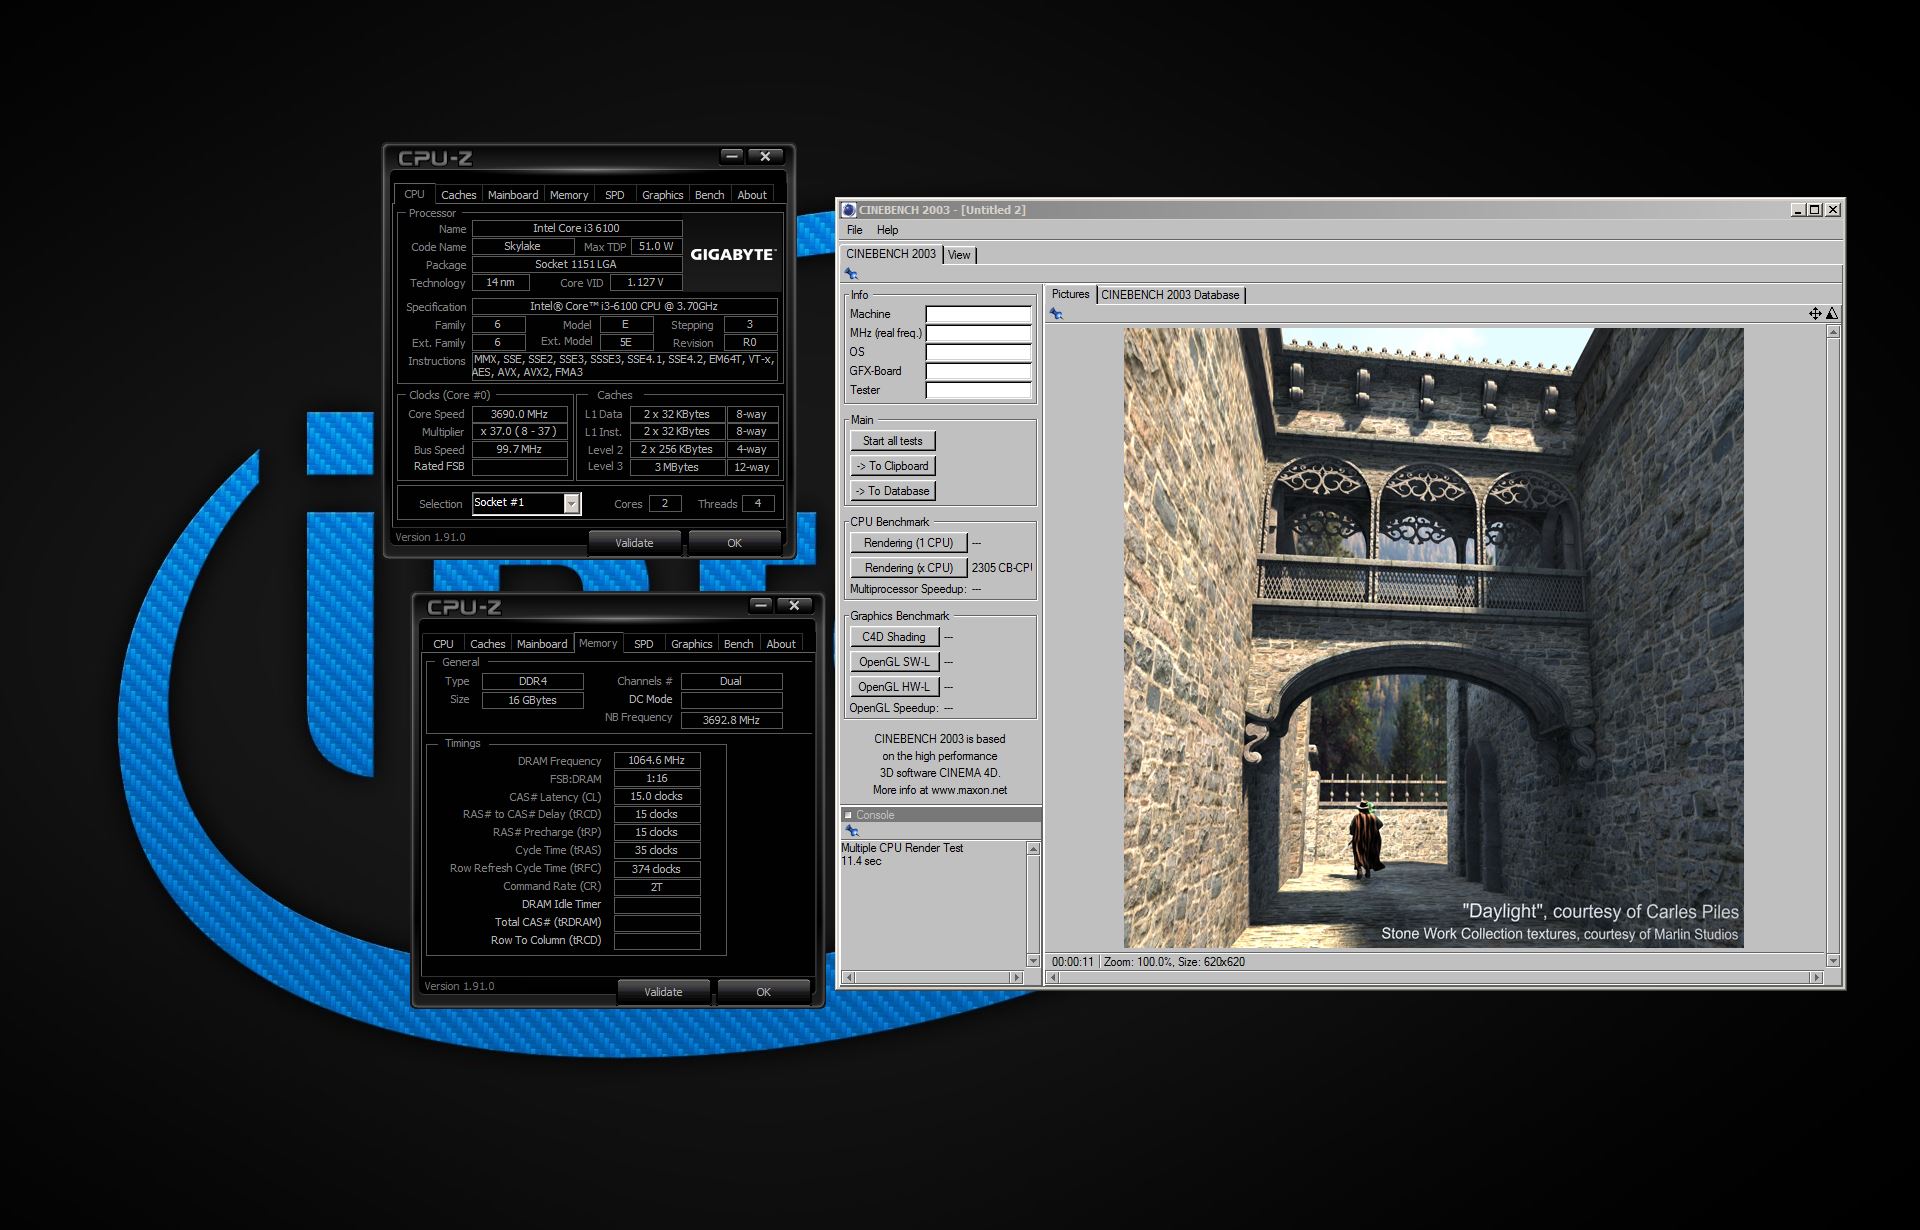The height and width of the screenshot is (1230, 1920).
Task: Click the 2305 CB-CPU score text
Action: [x=1001, y=568]
